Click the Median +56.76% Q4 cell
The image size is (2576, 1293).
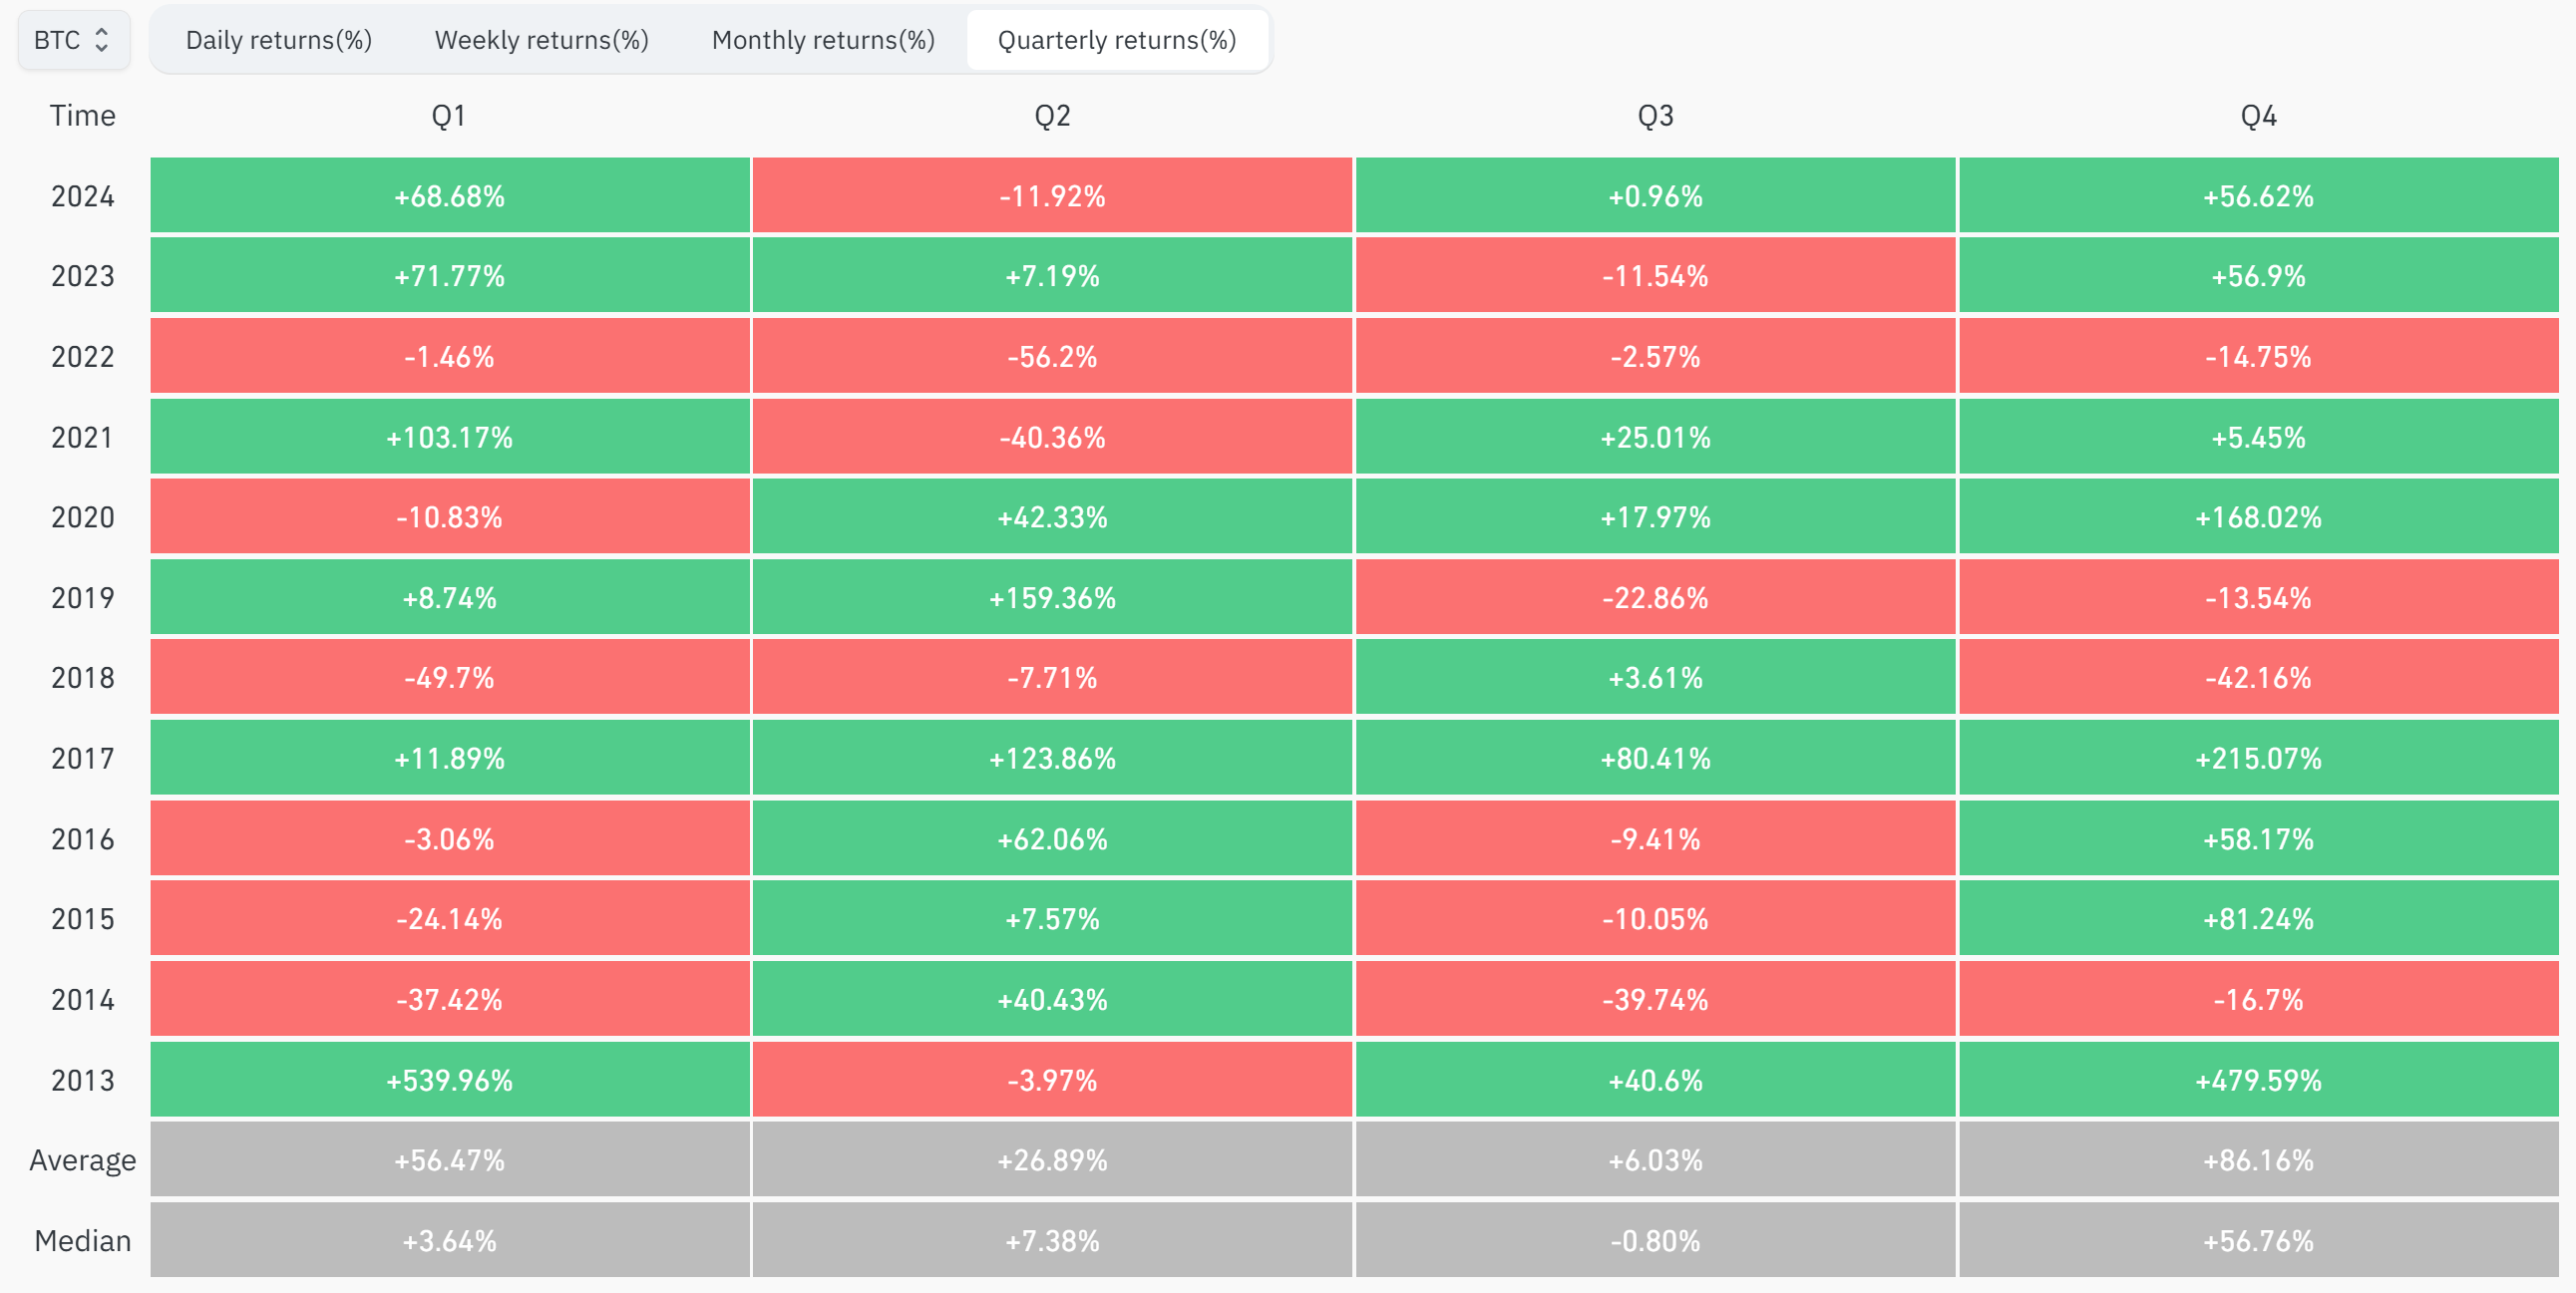[2258, 1240]
